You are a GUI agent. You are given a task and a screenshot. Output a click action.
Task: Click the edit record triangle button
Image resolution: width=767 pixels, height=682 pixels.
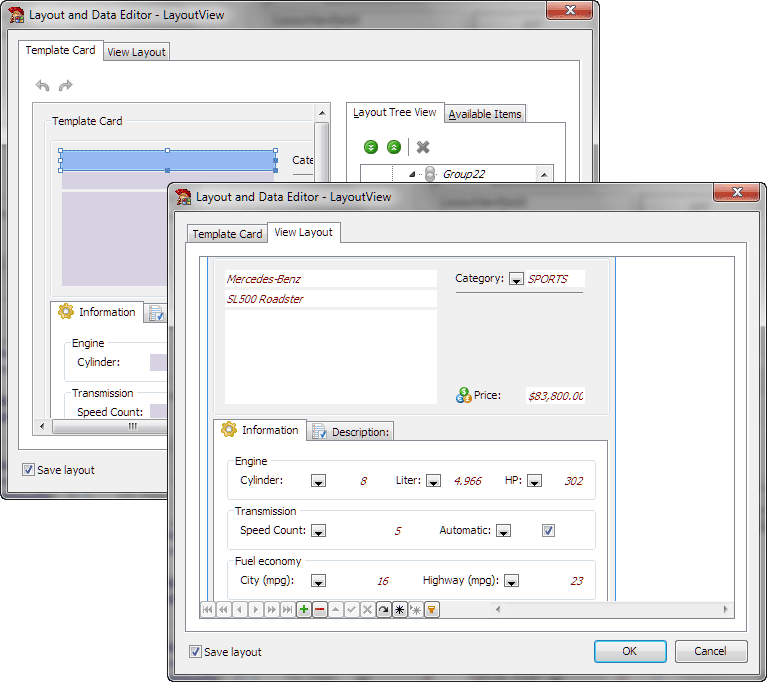336,610
